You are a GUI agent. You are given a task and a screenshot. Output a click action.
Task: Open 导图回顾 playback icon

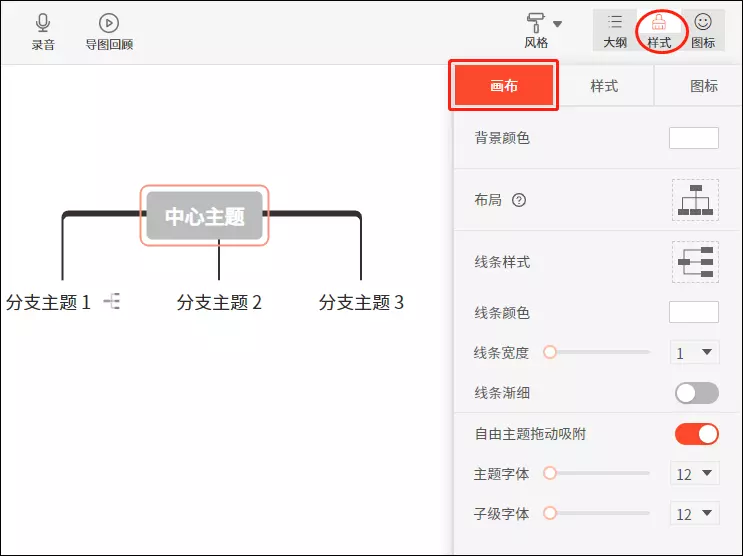point(109,23)
